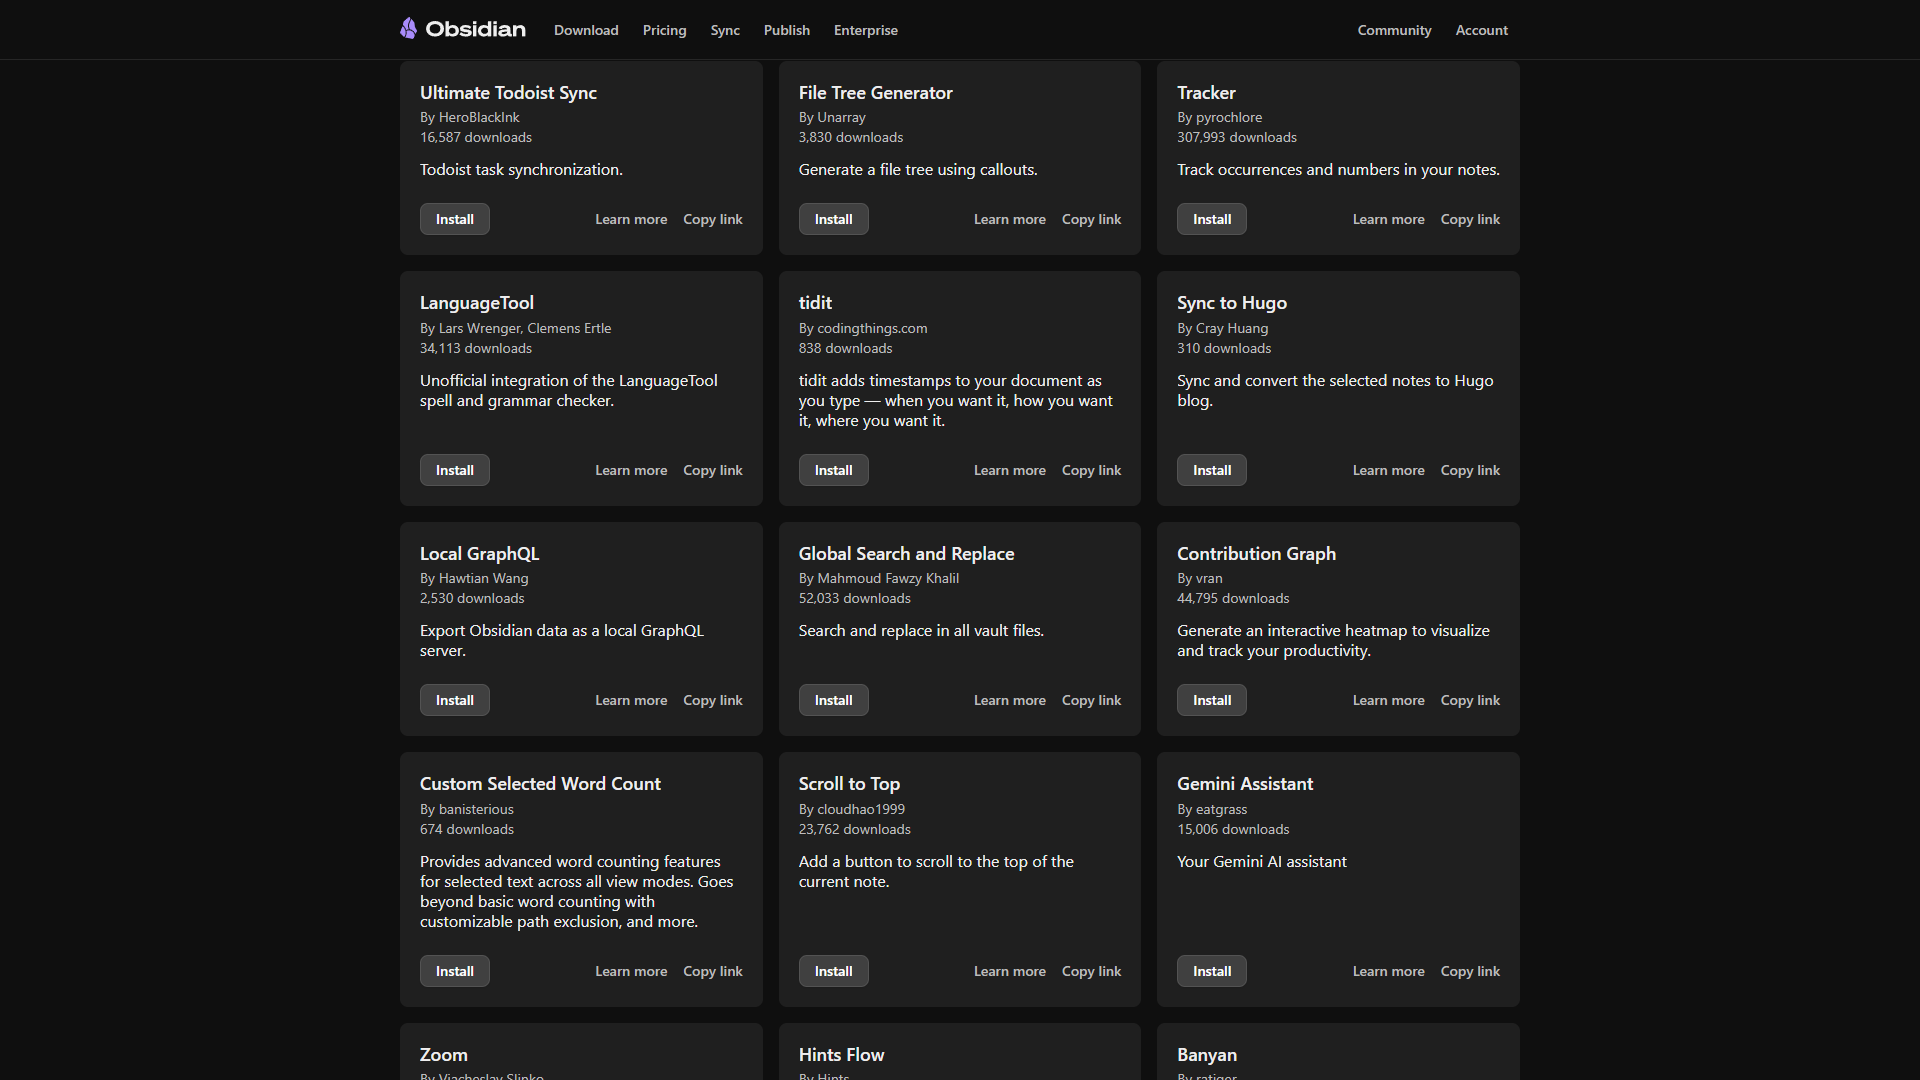The image size is (1920, 1080).
Task: Install the Scroll to Top plugin
Action: (x=833, y=971)
